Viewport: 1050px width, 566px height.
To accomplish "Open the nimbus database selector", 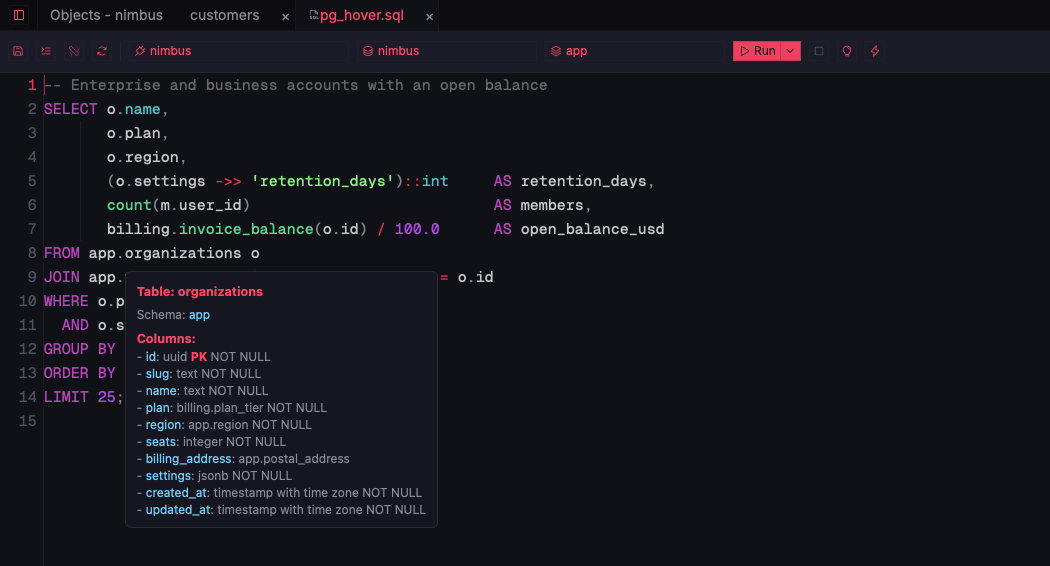I will [446, 51].
